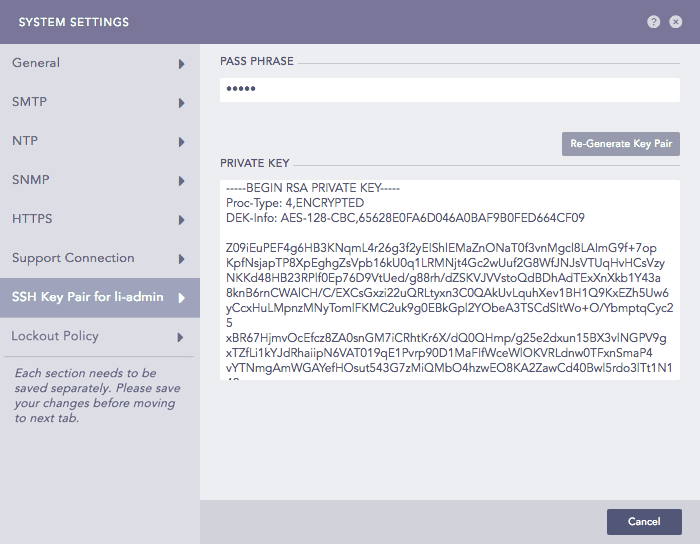Viewport: 700px width, 544px height.
Task: Click the HTTPS row arrow icon
Action: coord(182,220)
